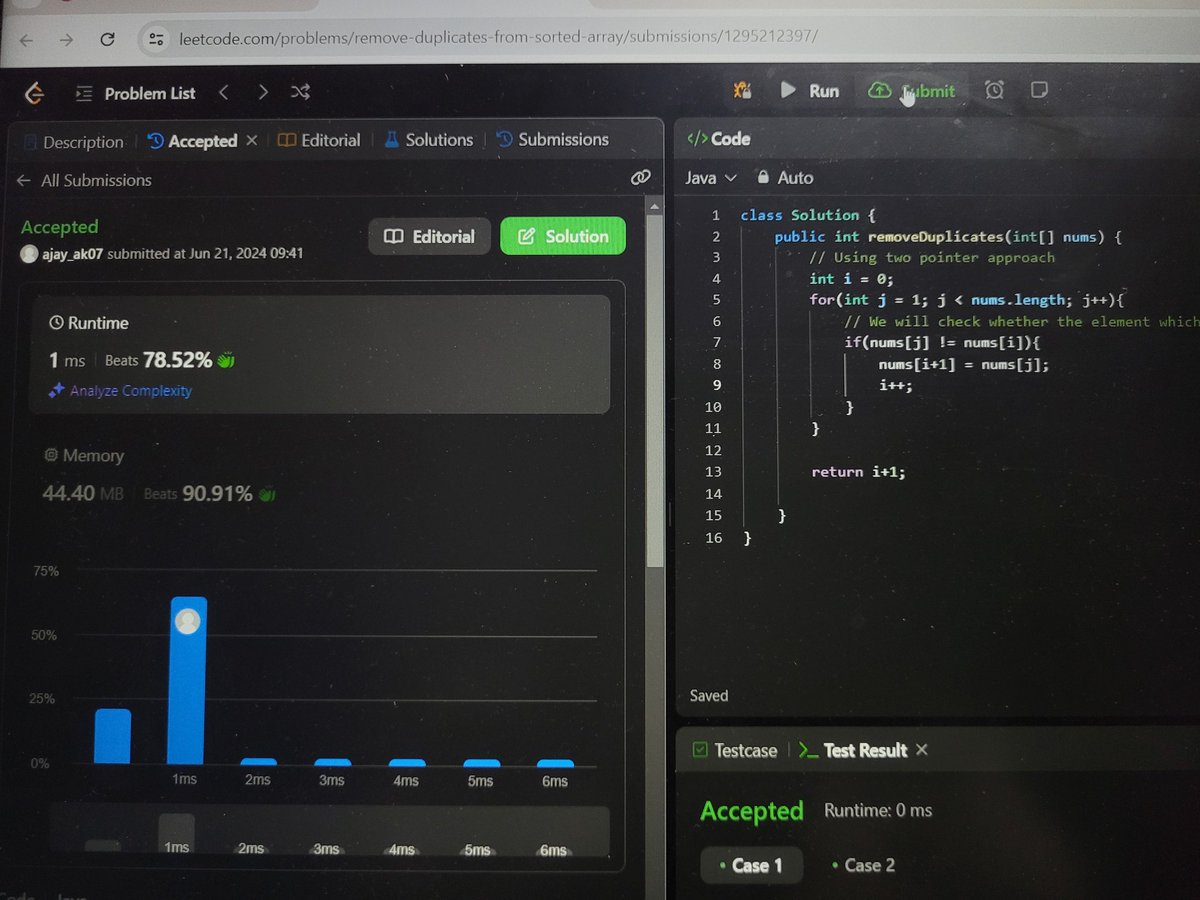Open the Java language dropdown

[x=711, y=178]
